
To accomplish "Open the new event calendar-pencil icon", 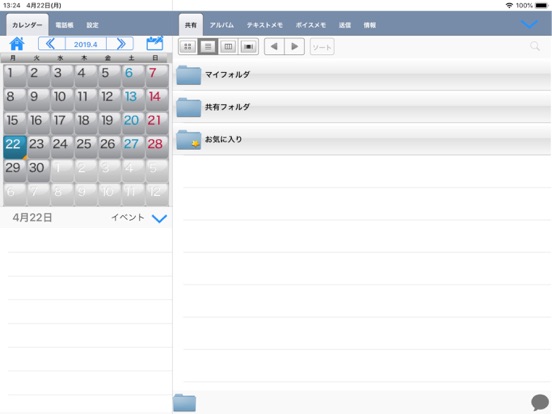I will click(155, 43).
